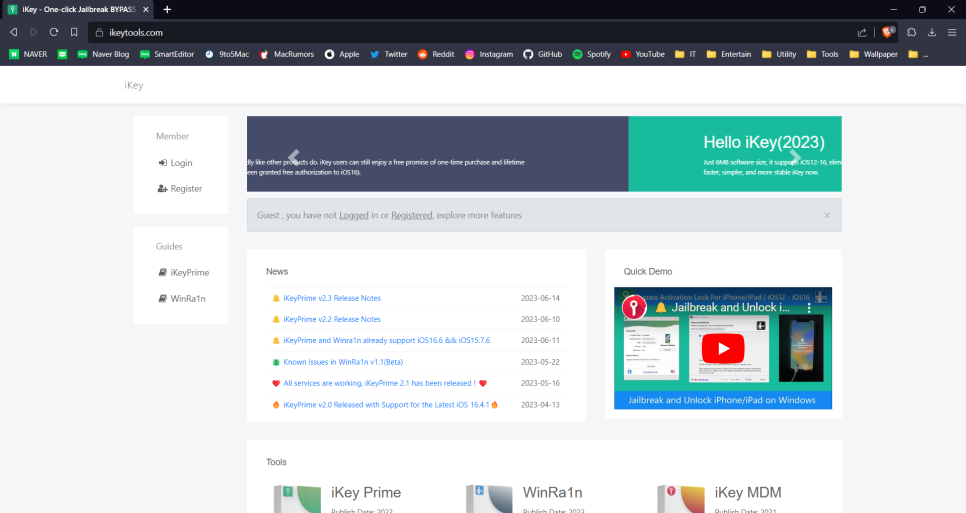Open a new tab with the plus button

tap(167, 9)
